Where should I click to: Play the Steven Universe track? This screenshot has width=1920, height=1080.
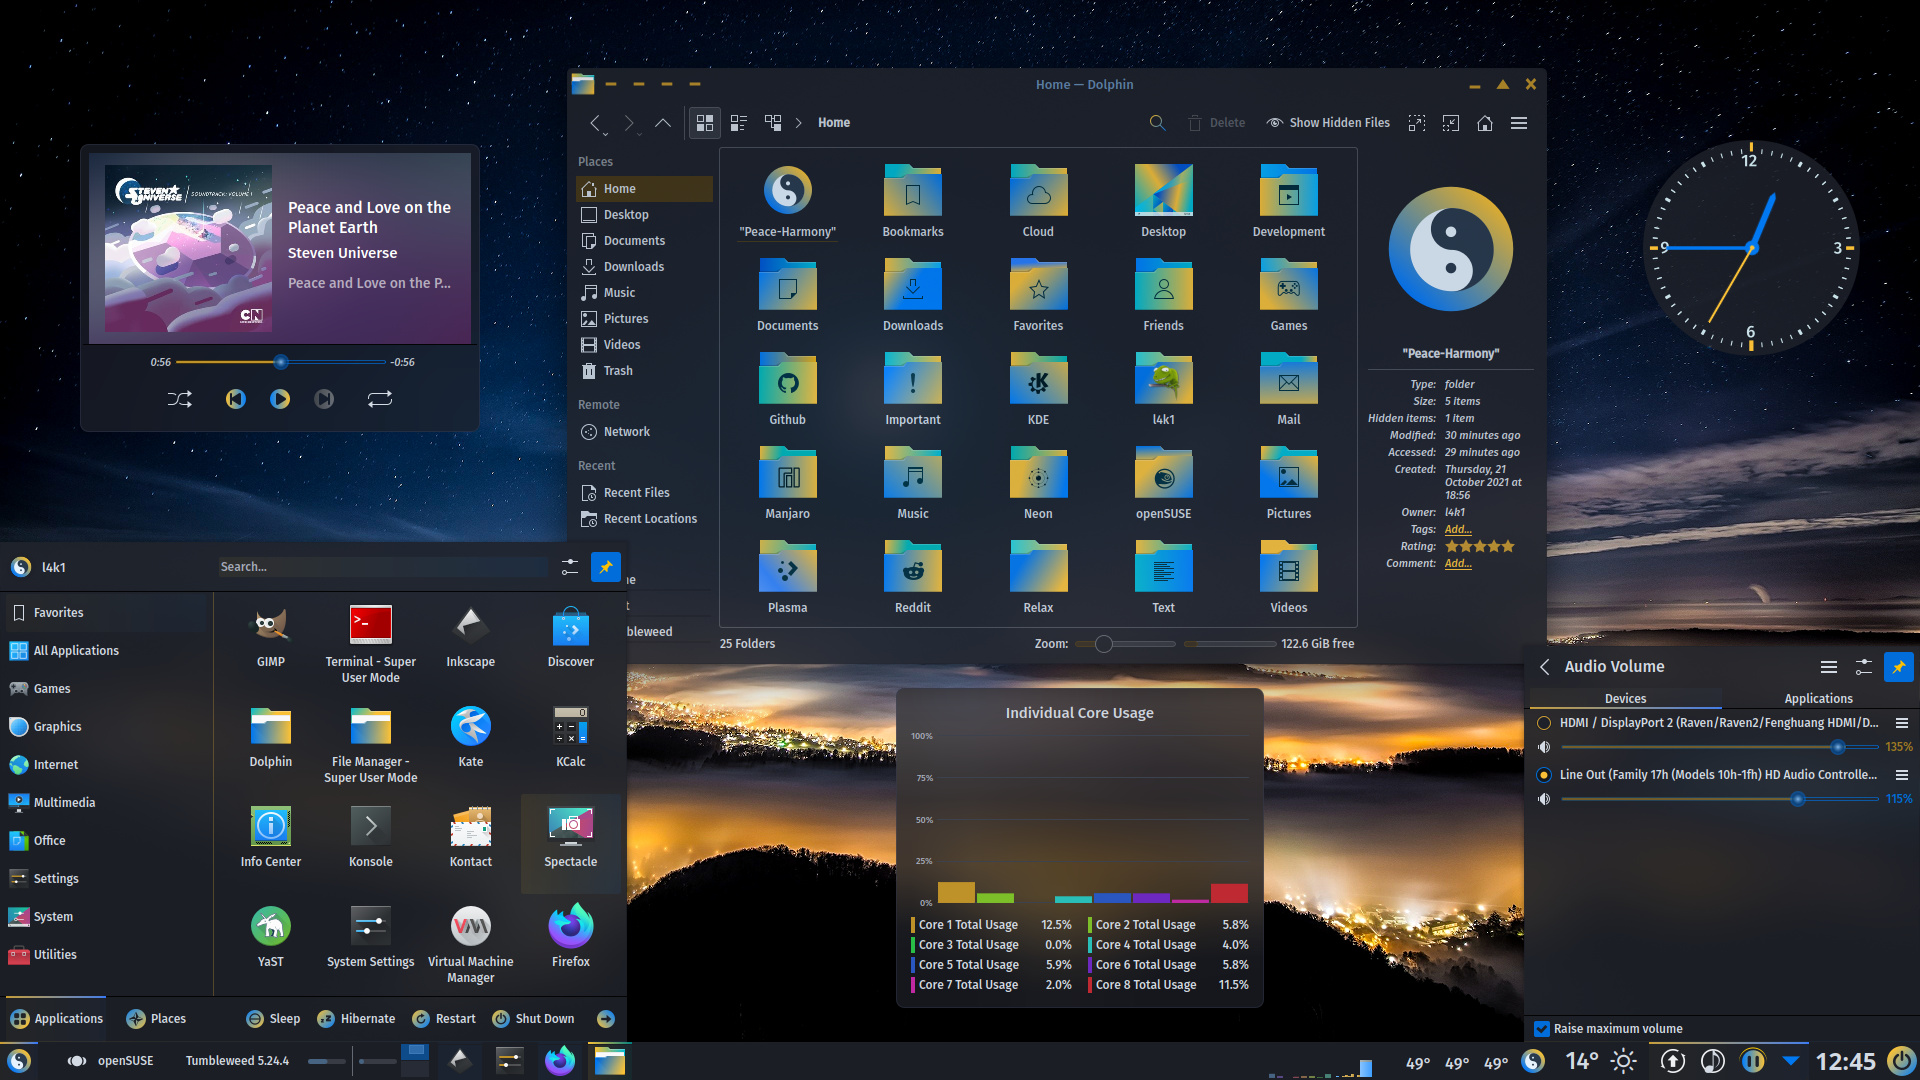point(280,399)
